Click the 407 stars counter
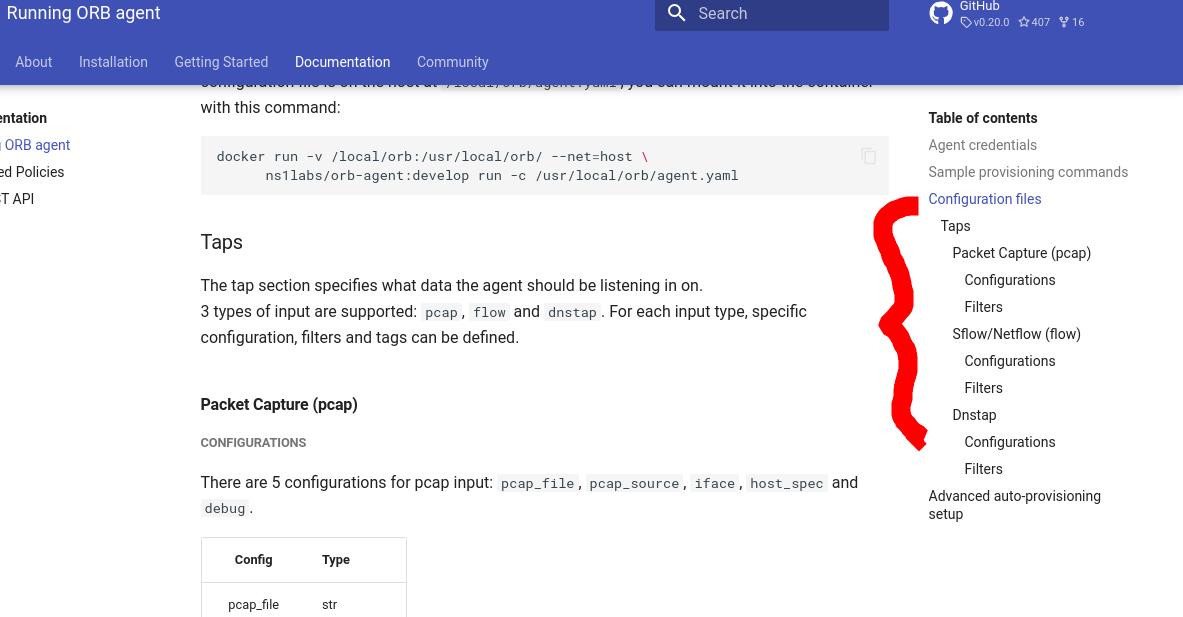1183x617 pixels. (x=1034, y=22)
